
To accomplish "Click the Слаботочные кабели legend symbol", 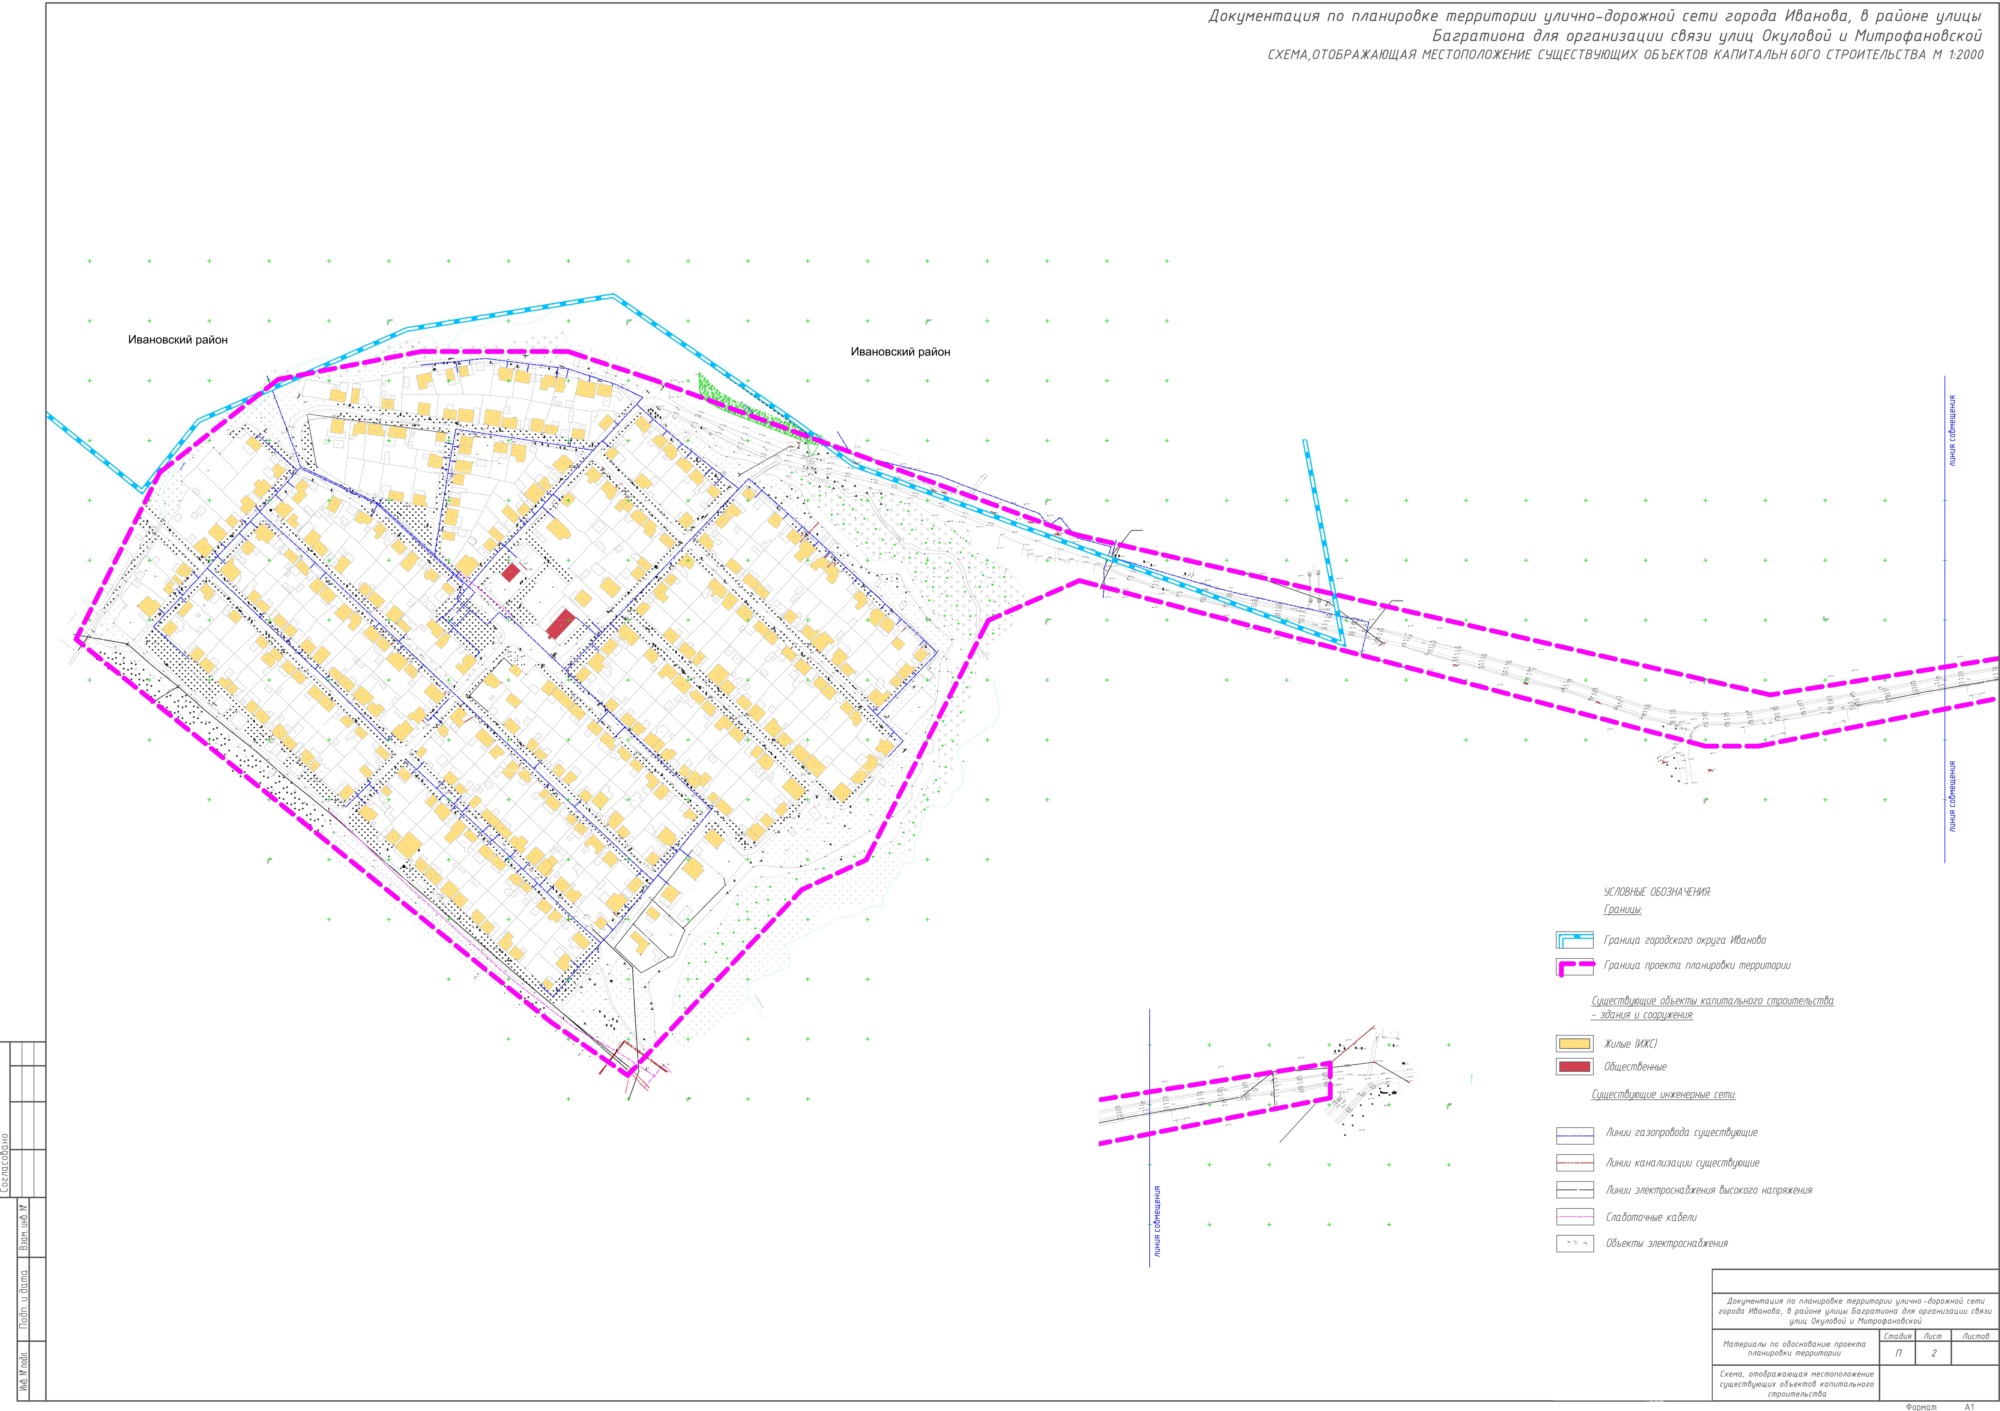I will pos(1574,1217).
